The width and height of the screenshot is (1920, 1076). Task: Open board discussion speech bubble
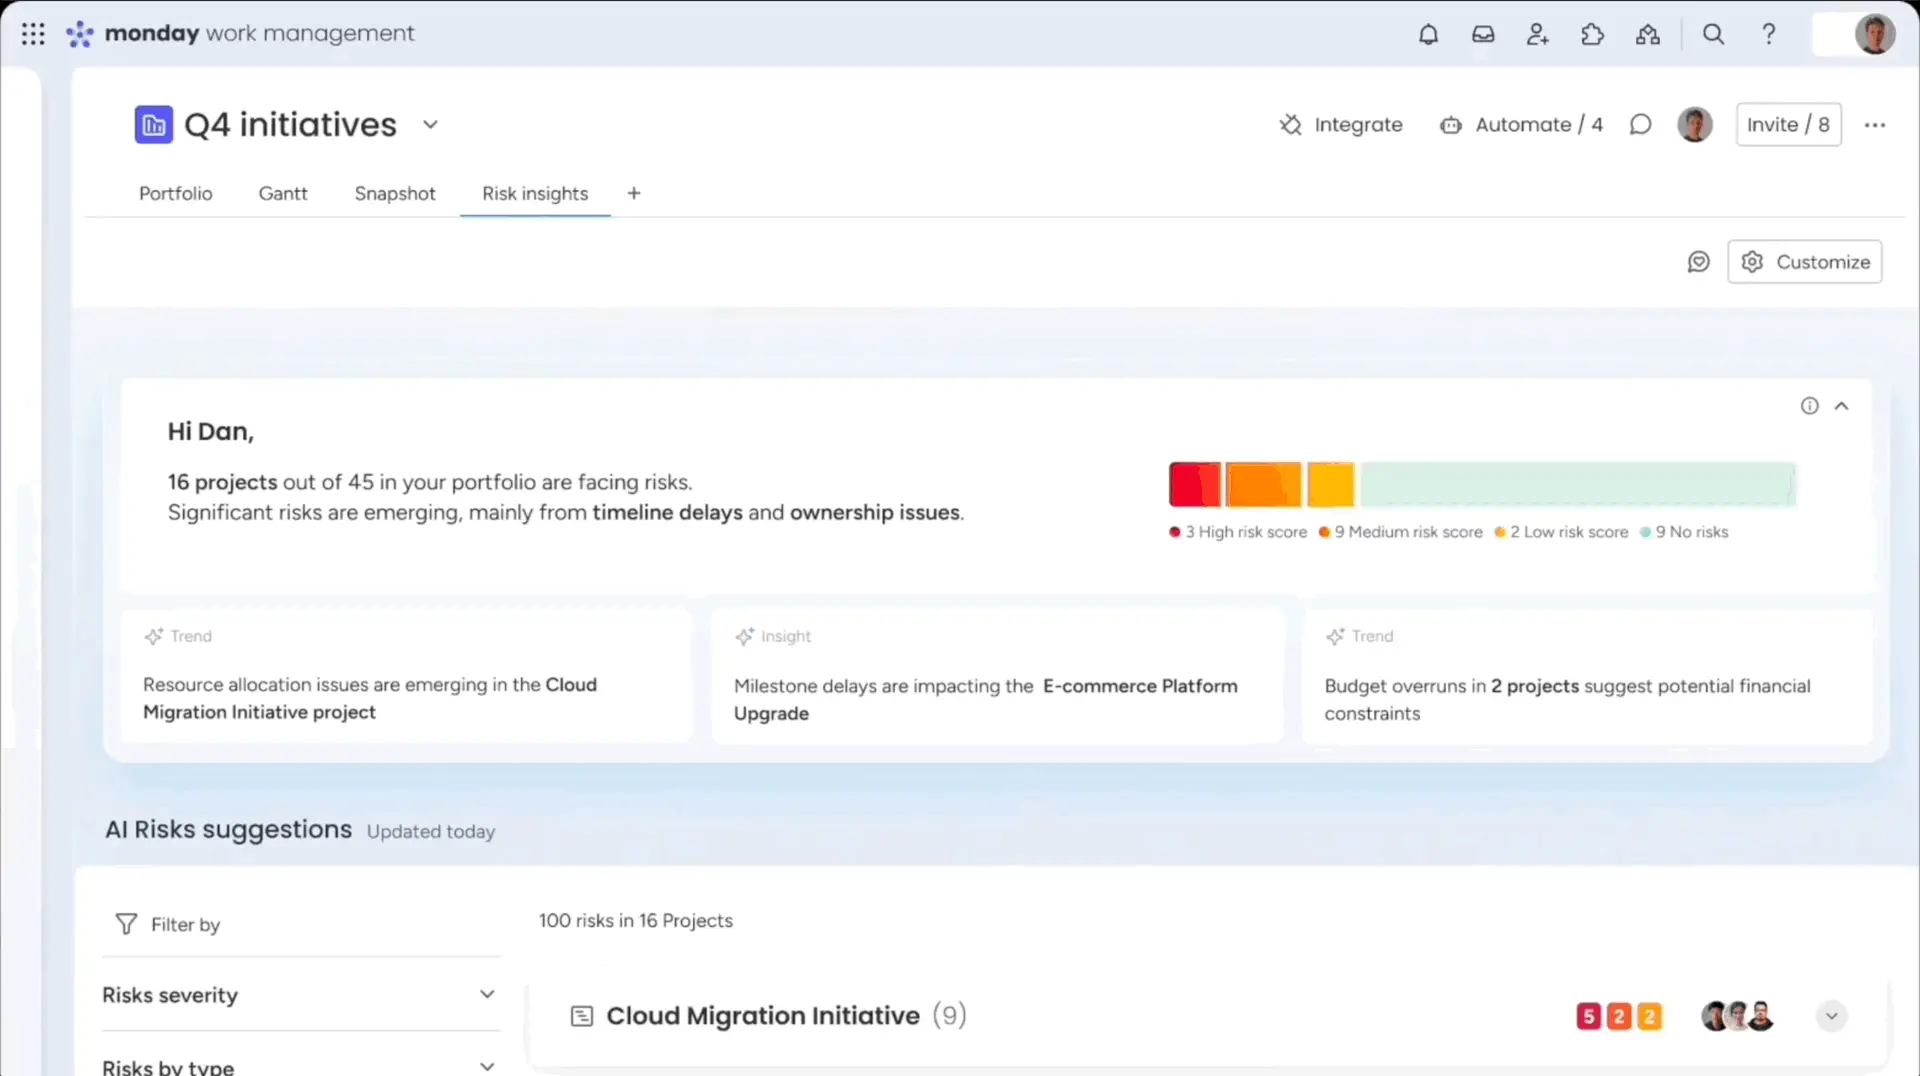(1640, 125)
